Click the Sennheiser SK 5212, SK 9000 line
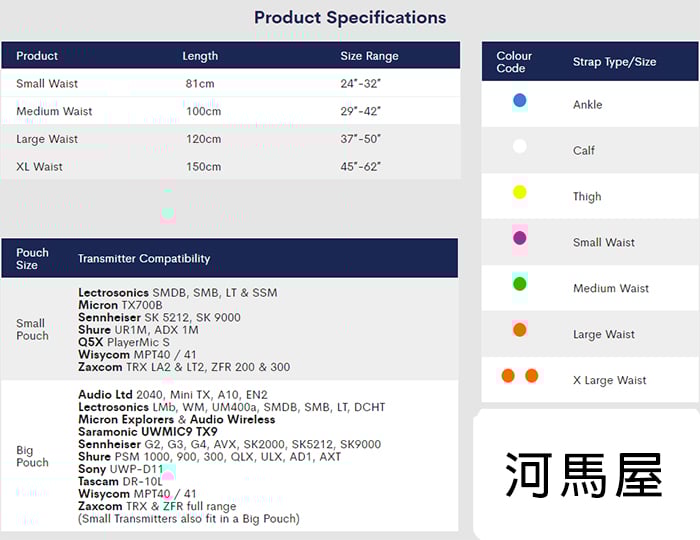The image size is (700, 540). click(159, 318)
